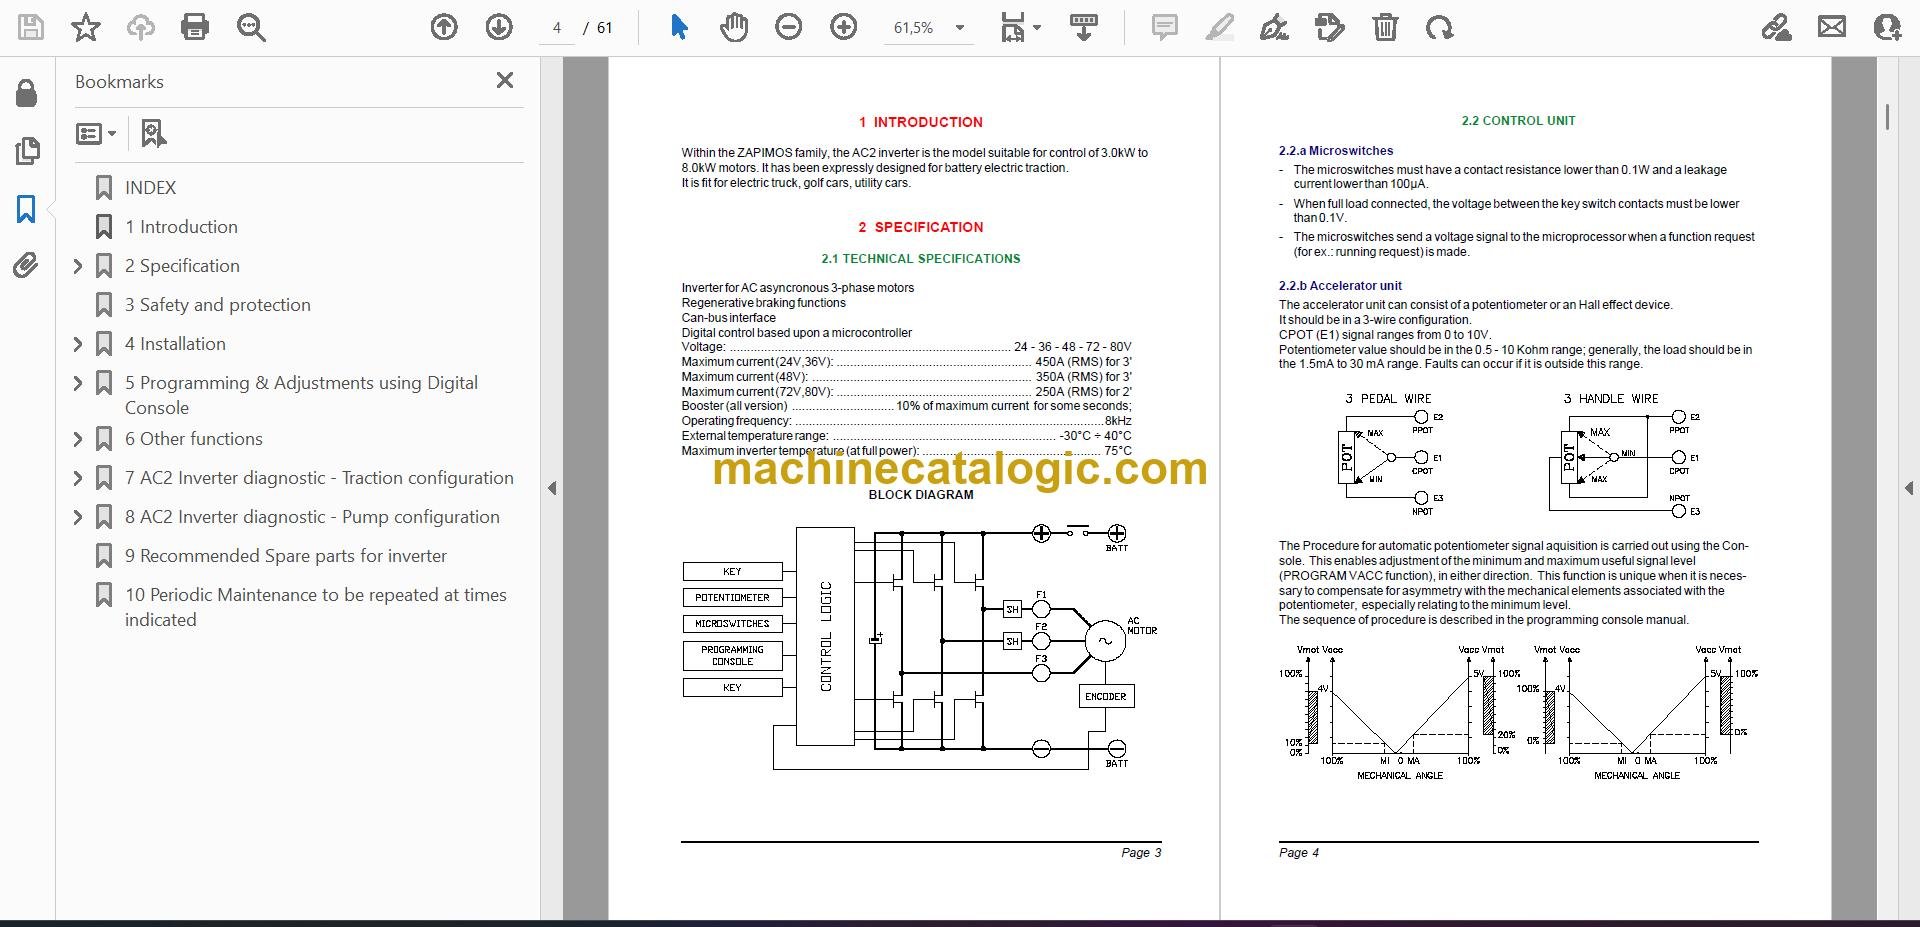Open the zoom level dropdown 61,5%
Screen dimensions: 1920x927
[x=929, y=28]
